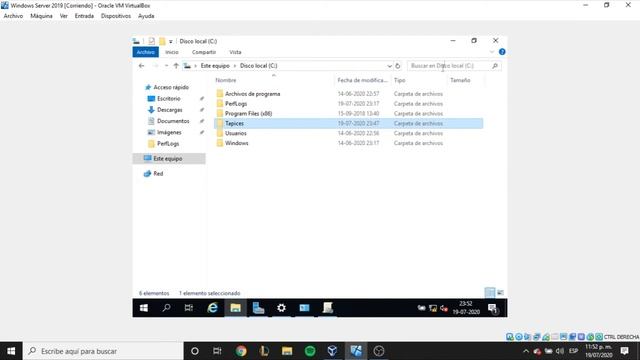Click Disco local (C:) breadcrumb segment
The width and height of the screenshot is (640, 360).
[x=258, y=66]
